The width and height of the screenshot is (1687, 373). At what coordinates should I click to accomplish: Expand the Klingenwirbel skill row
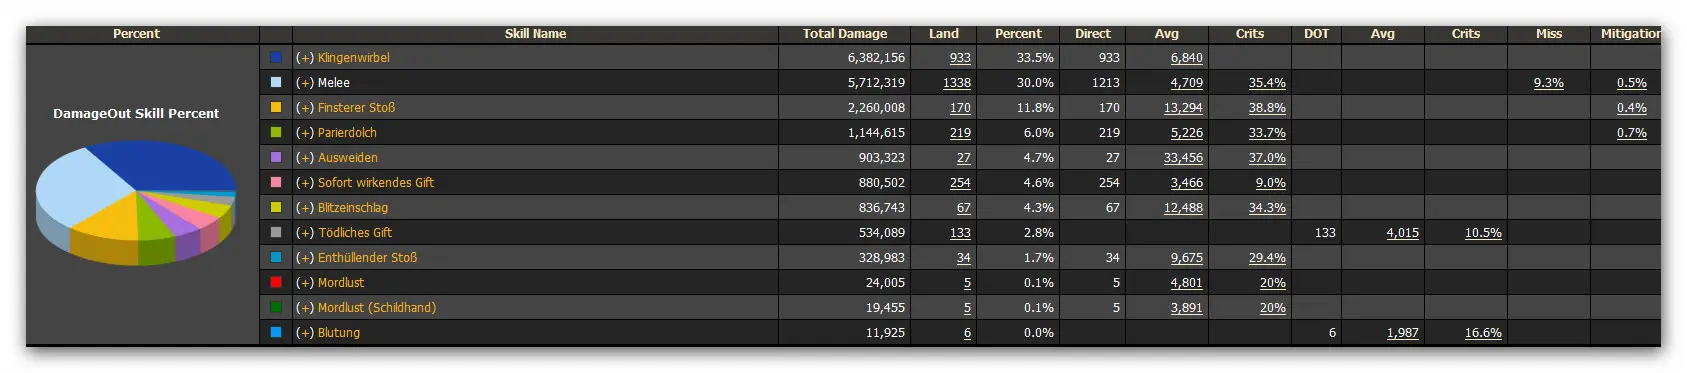(x=304, y=58)
